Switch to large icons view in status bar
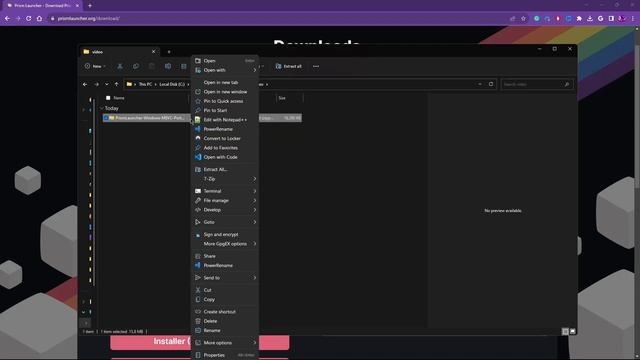The width and height of the screenshot is (640, 360). point(573,331)
